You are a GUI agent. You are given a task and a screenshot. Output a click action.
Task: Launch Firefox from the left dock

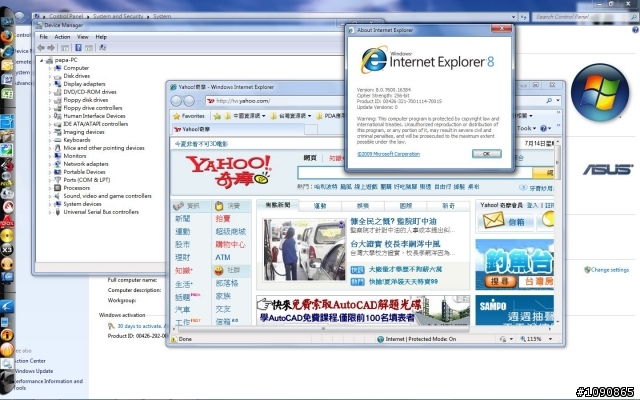7,36
